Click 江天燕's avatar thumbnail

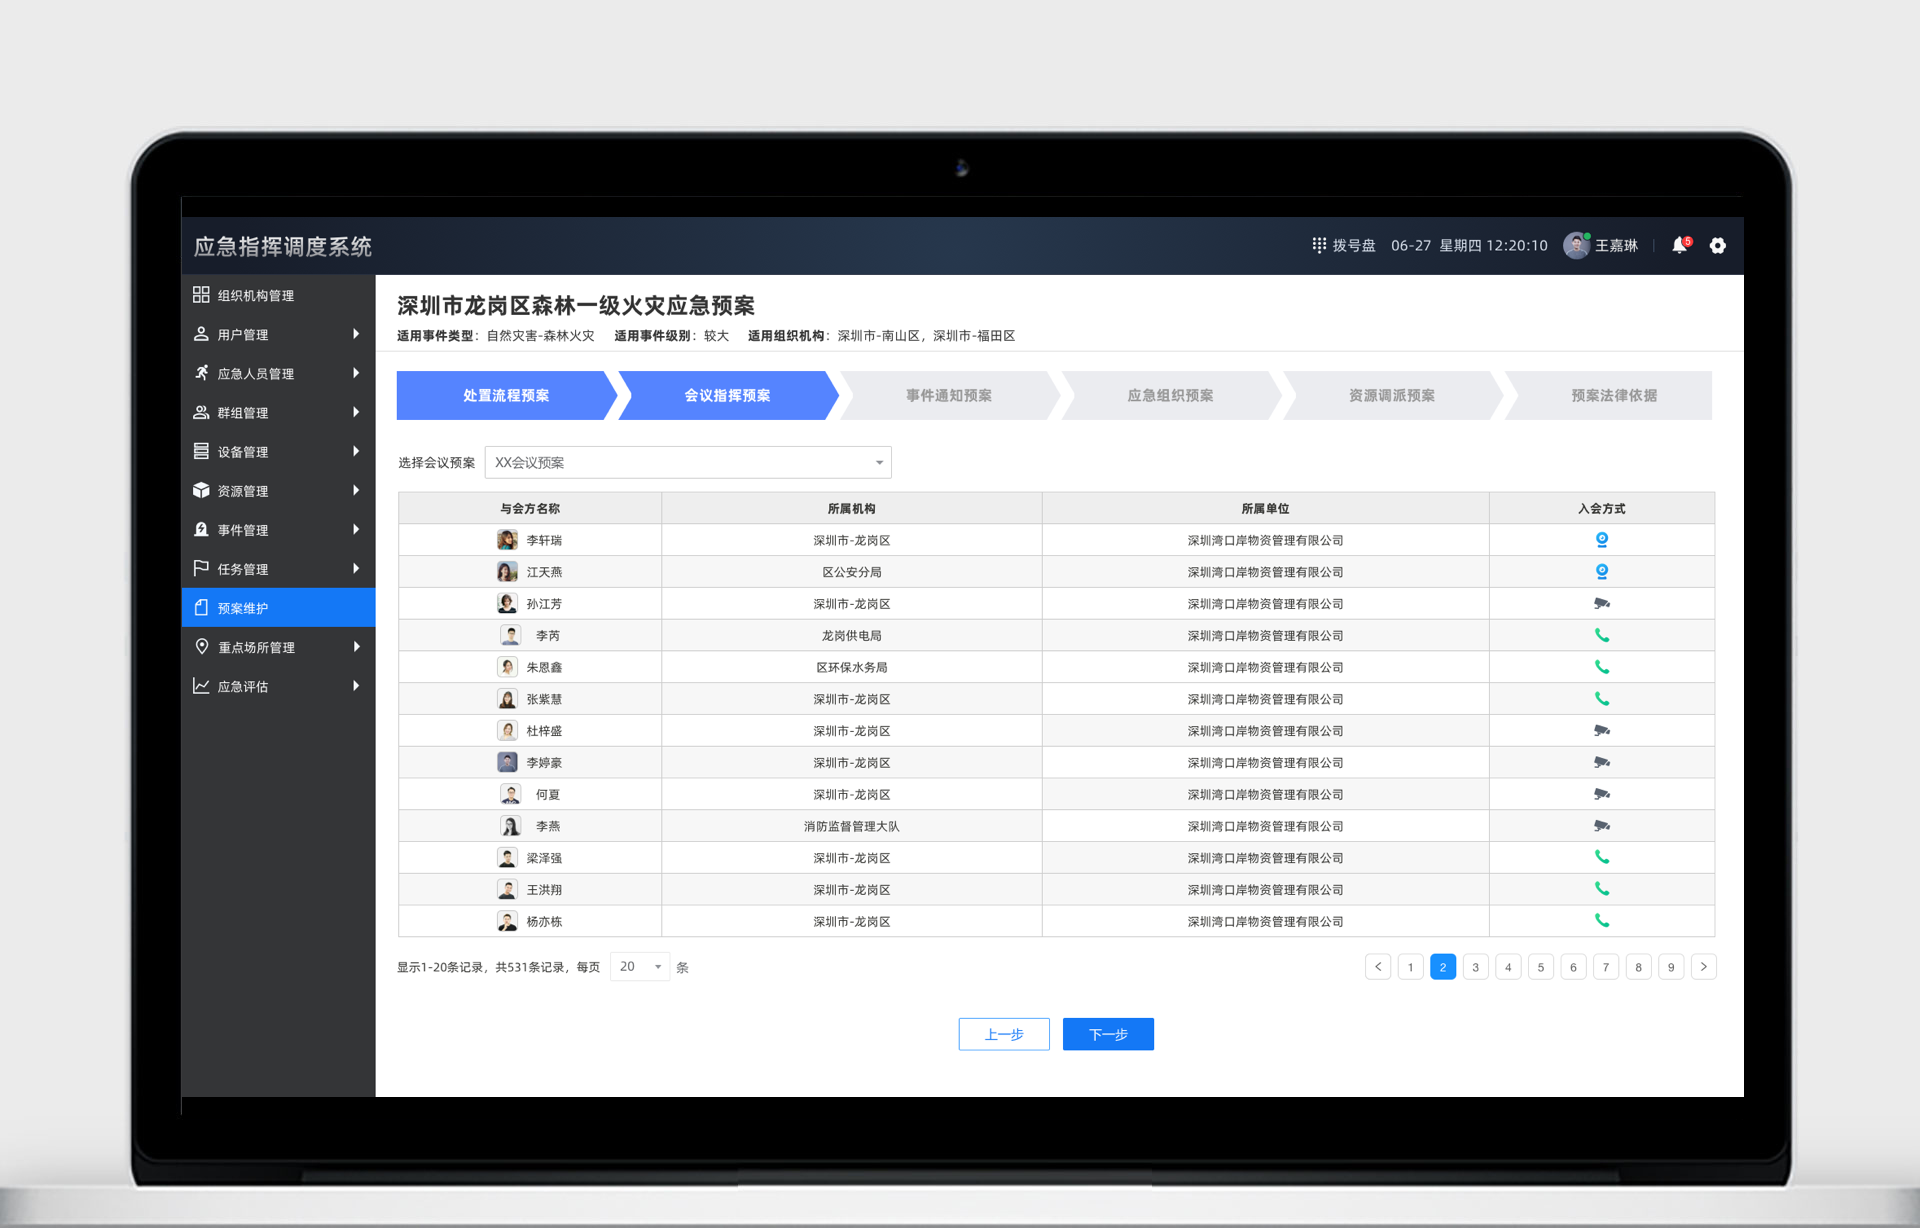[x=507, y=572]
